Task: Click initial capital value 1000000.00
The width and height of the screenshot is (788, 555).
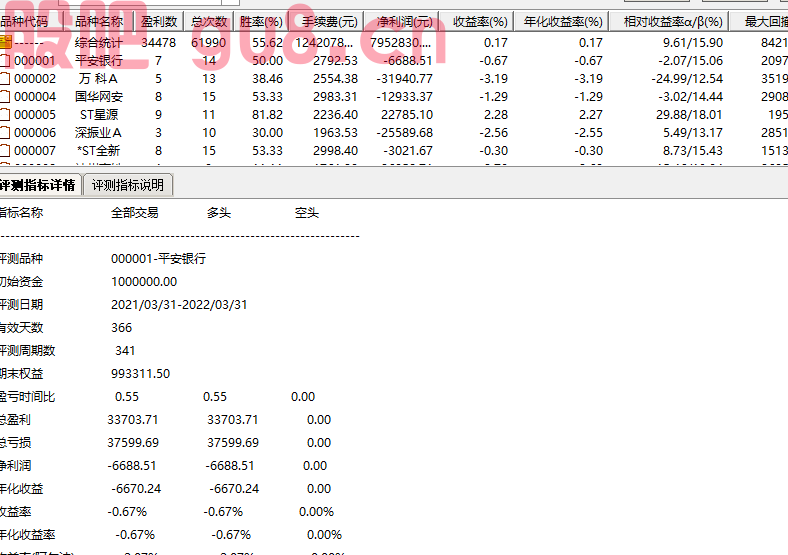Action: coord(144,282)
